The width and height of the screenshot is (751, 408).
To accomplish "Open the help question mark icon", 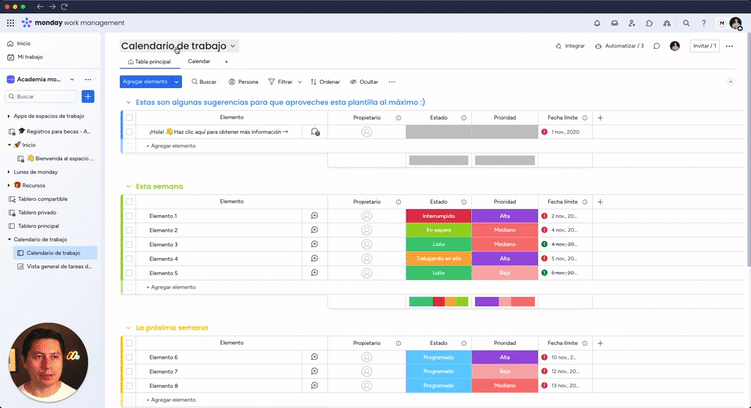I will pyautogui.click(x=703, y=22).
